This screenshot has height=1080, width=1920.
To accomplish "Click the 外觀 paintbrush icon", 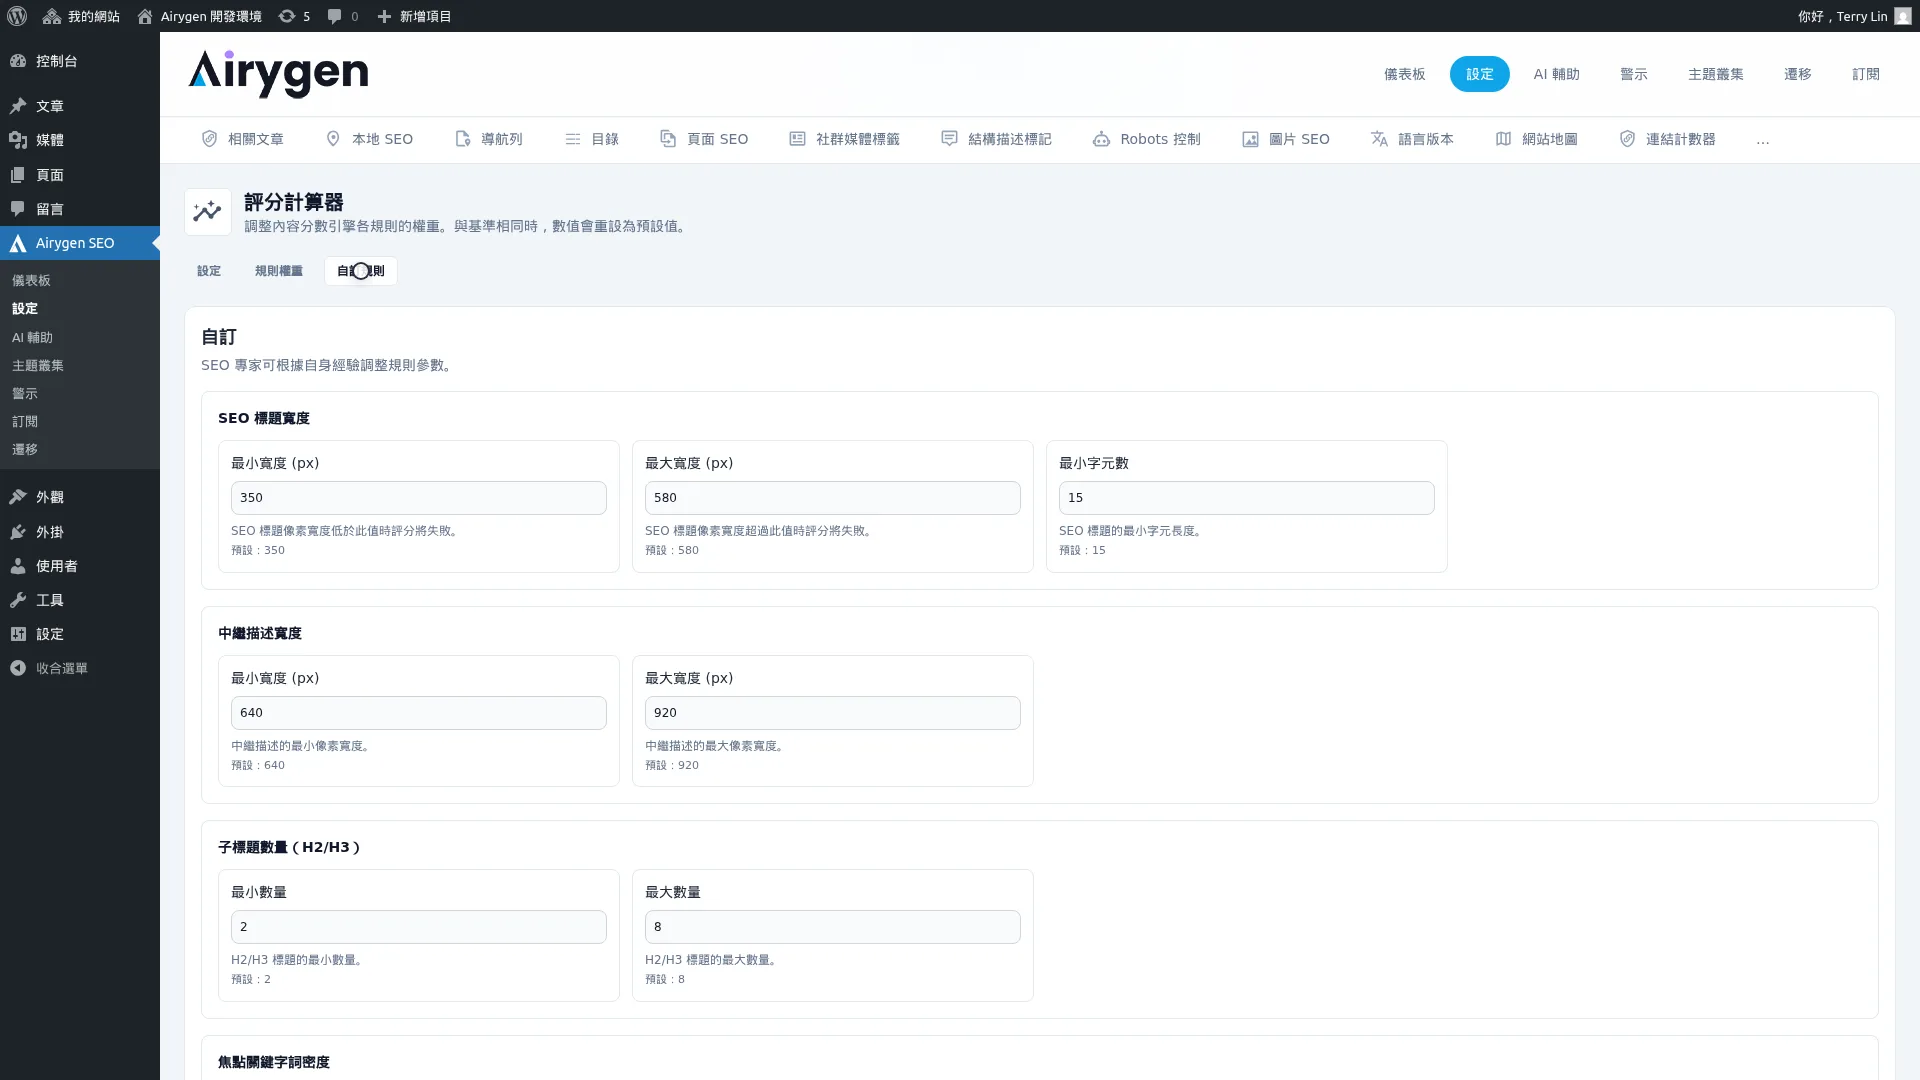I will tap(18, 497).
